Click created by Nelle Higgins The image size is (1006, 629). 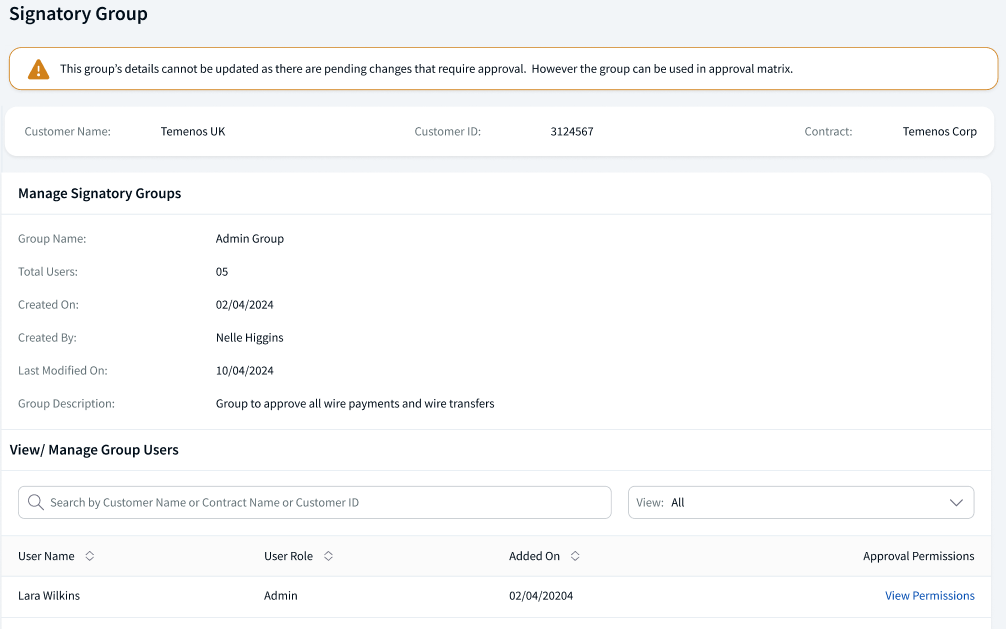pos(250,338)
